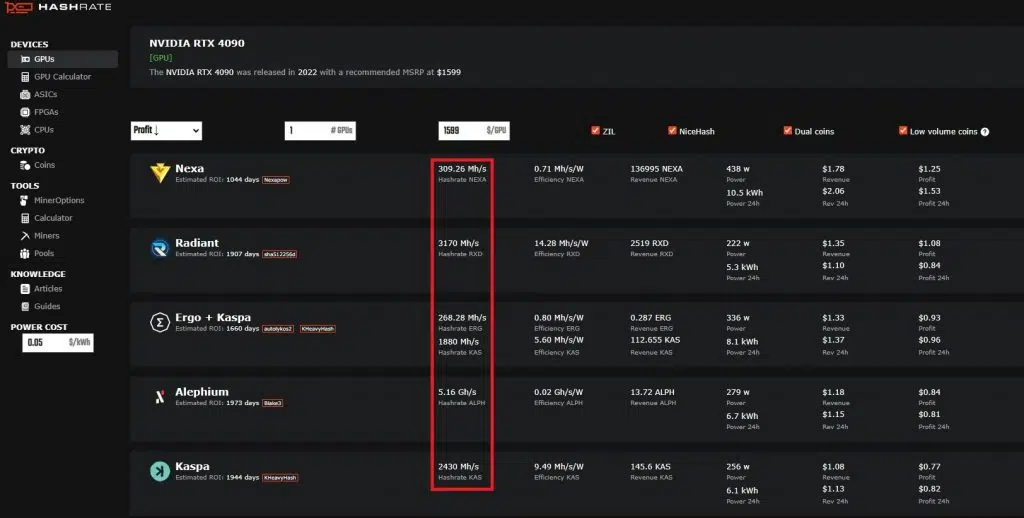Click the KHeavyHash tag in Kaspa row
1024x518 pixels.
tap(280, 478)
